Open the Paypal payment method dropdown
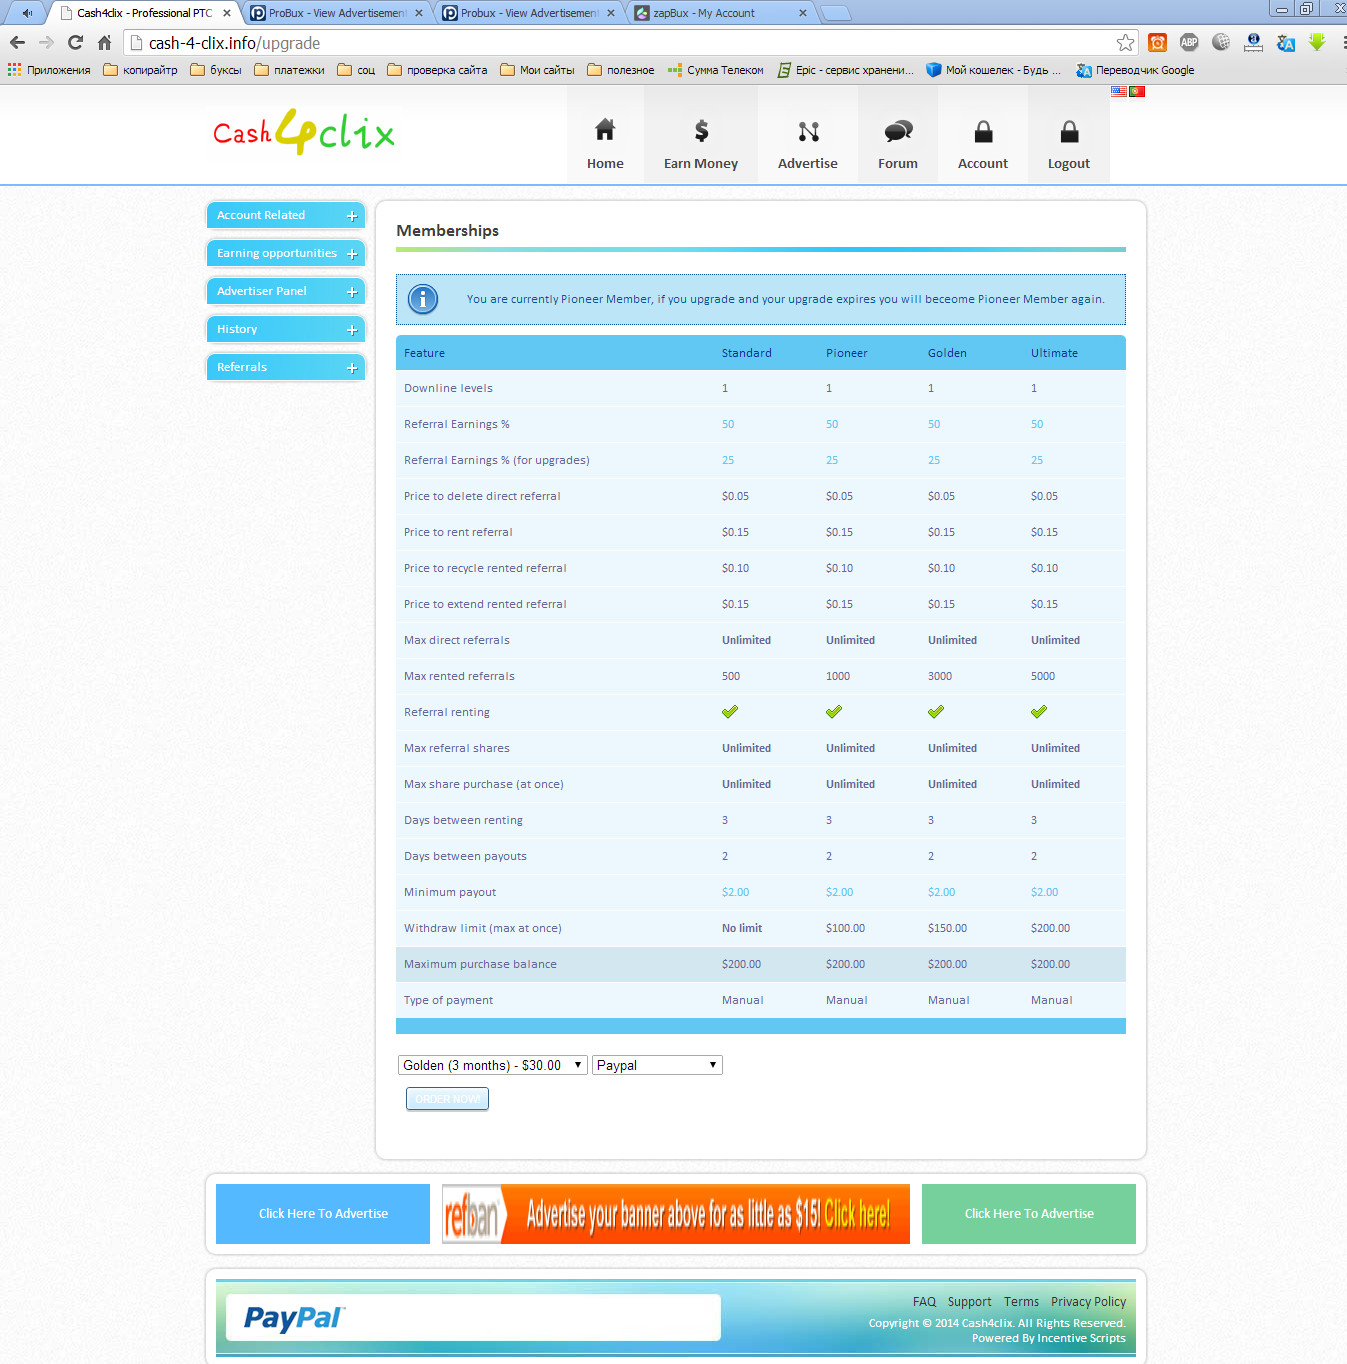Image resolution: width=1347 pixels, height=1364 pixels. (657, 1066)
